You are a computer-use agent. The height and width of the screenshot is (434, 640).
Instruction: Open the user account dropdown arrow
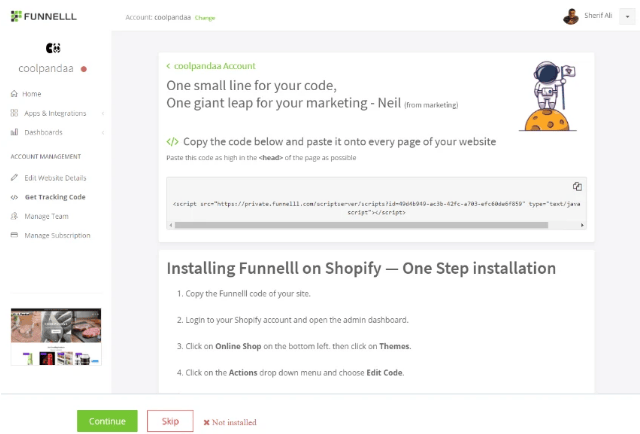627,17
